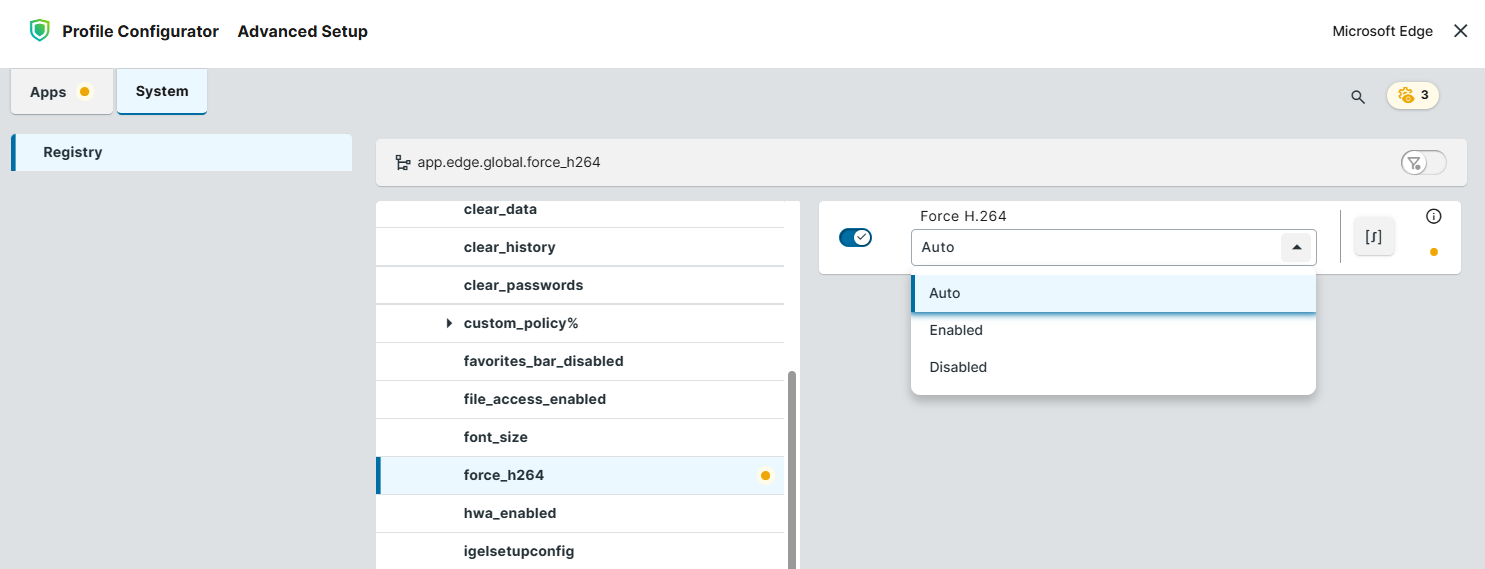The image size is (1485, 569).
Task: Switch to the Apps tab
Action: click(x=60, y=92)
